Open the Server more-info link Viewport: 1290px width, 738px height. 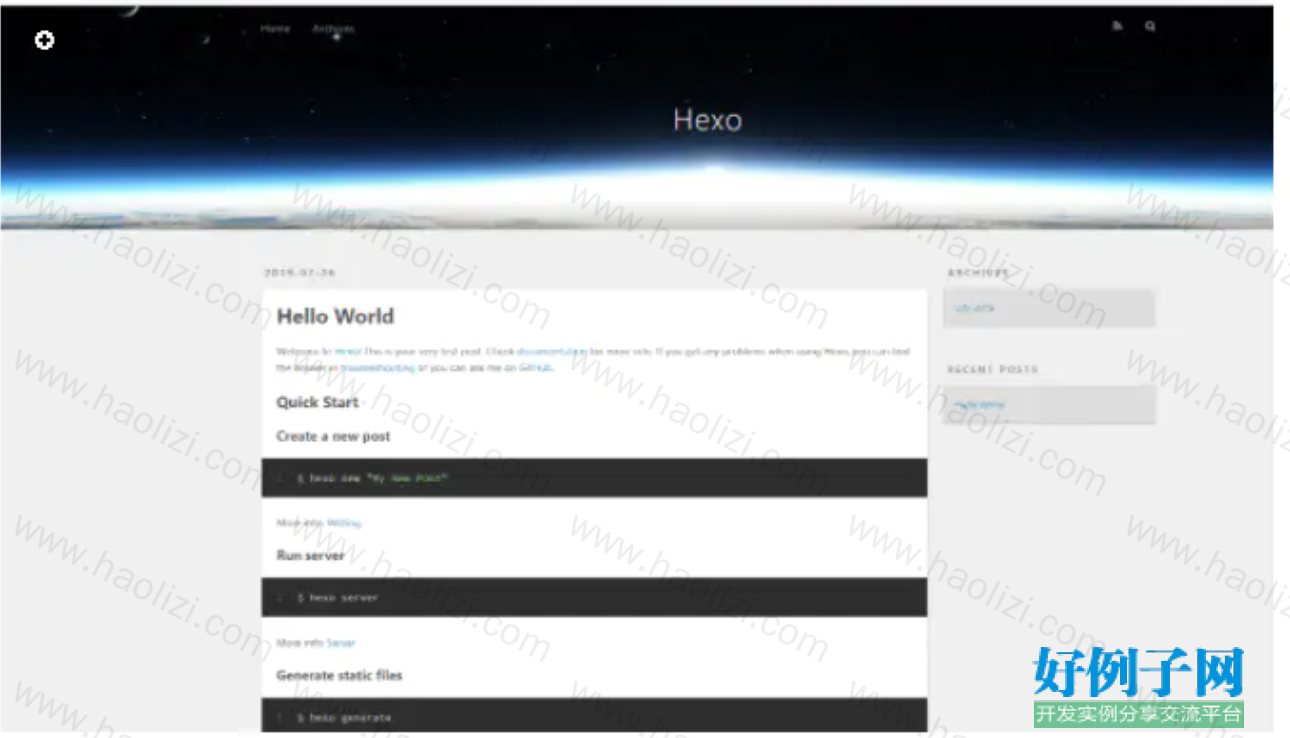pyautogui.click(x=341, y=643)
